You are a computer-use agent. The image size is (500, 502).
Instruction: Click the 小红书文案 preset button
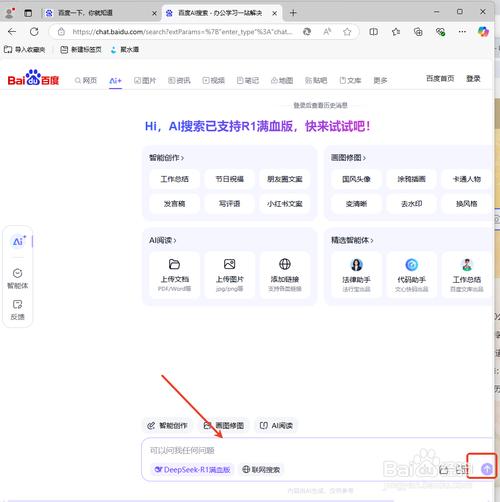pyautogui.click(x=285, y=203)
